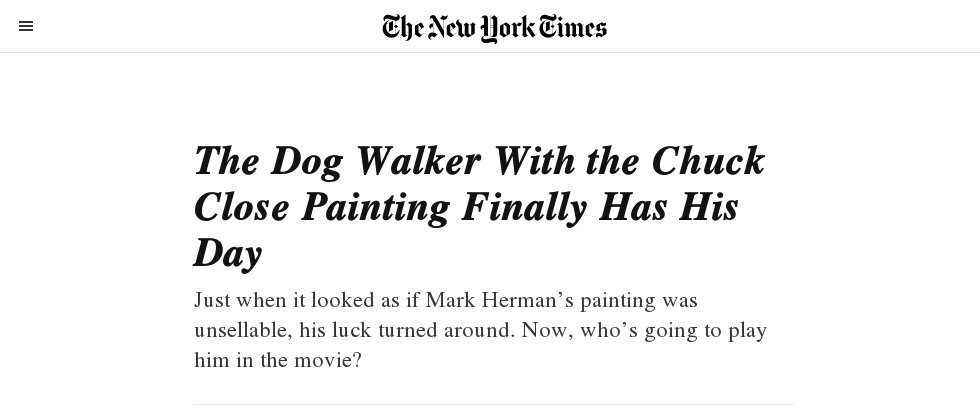Click "Close Painting" in the headline
Viewport: 980px width, 408px height.
click(x=322, y=208)
